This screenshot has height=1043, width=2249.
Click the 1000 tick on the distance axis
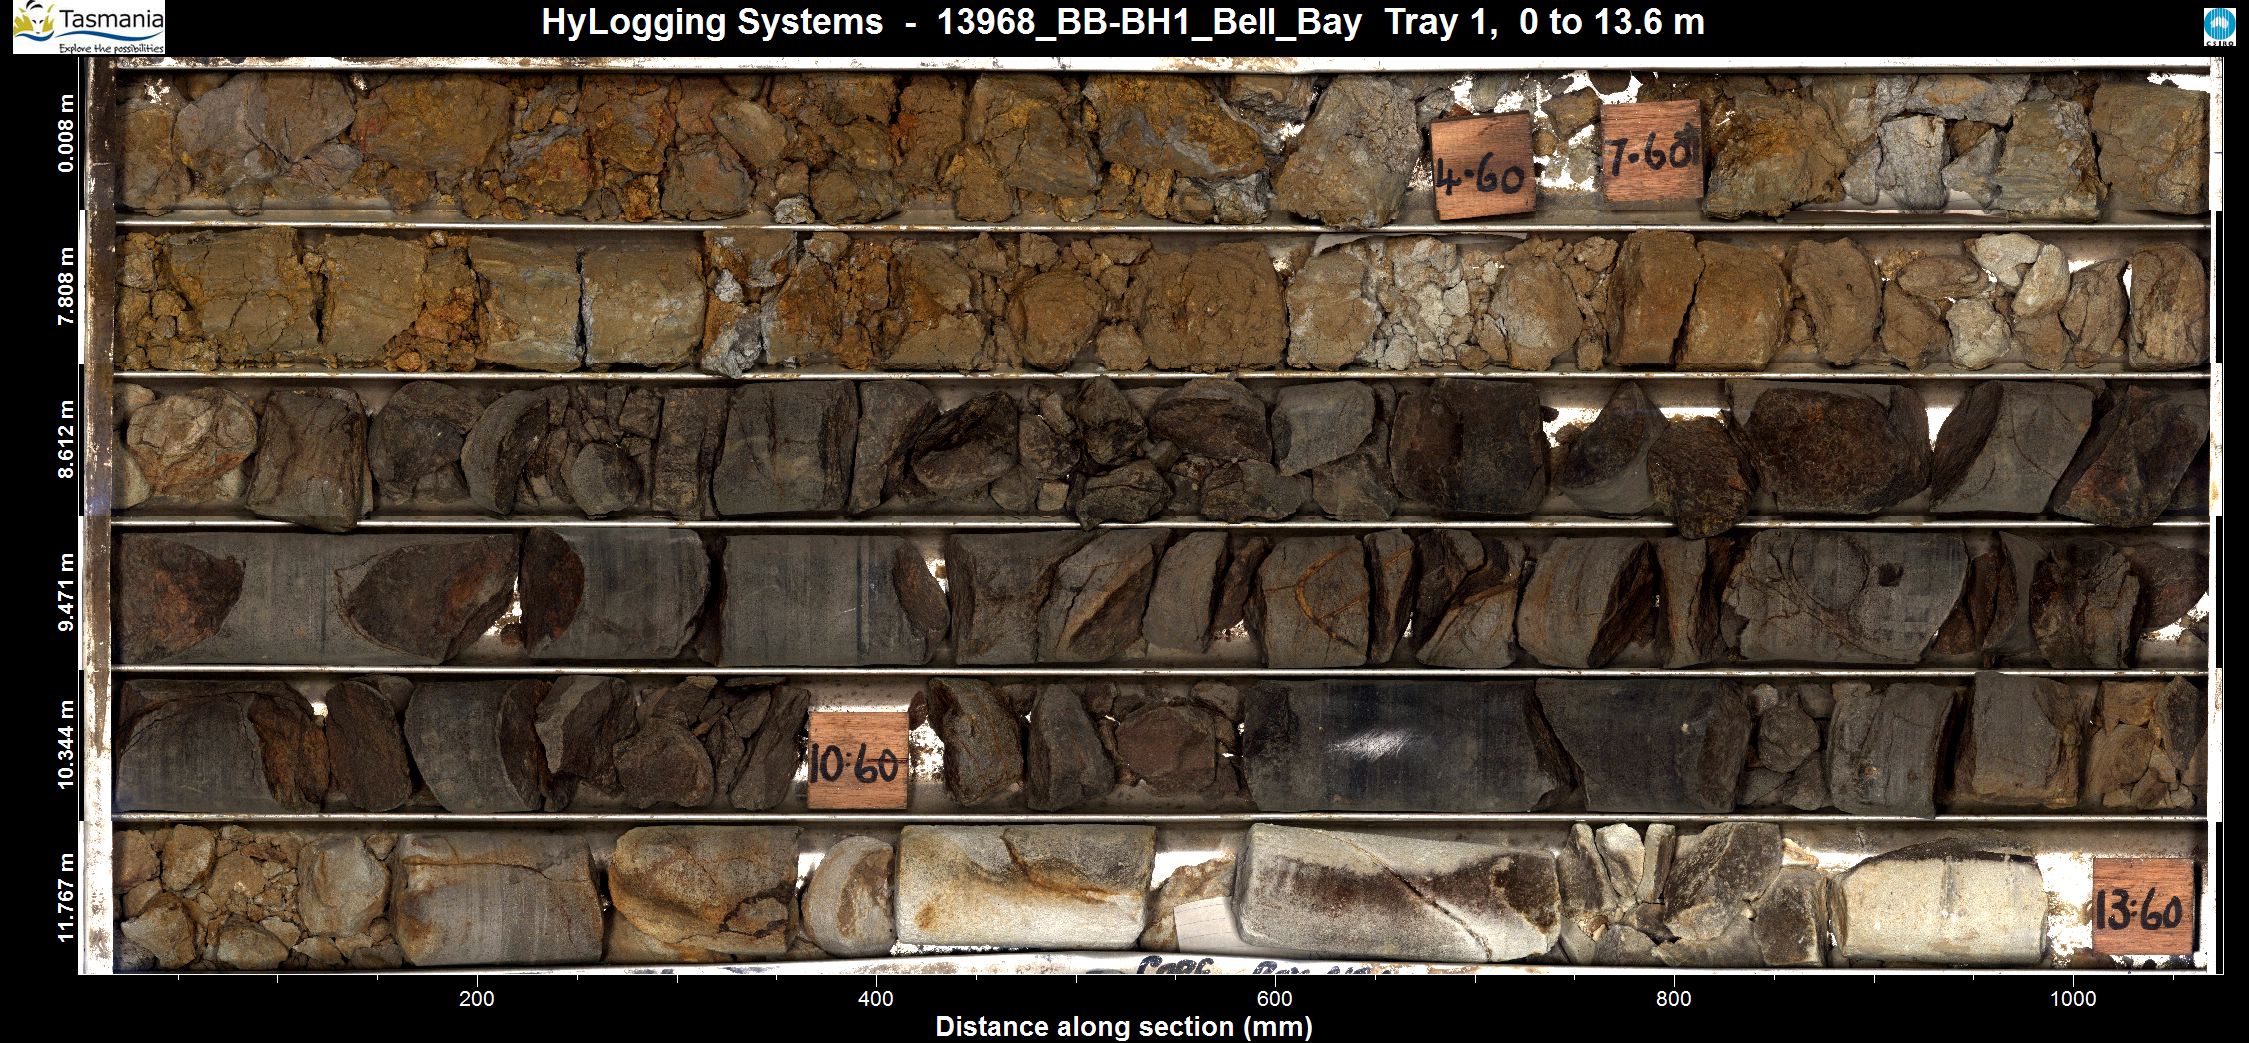coord(2072,998)
